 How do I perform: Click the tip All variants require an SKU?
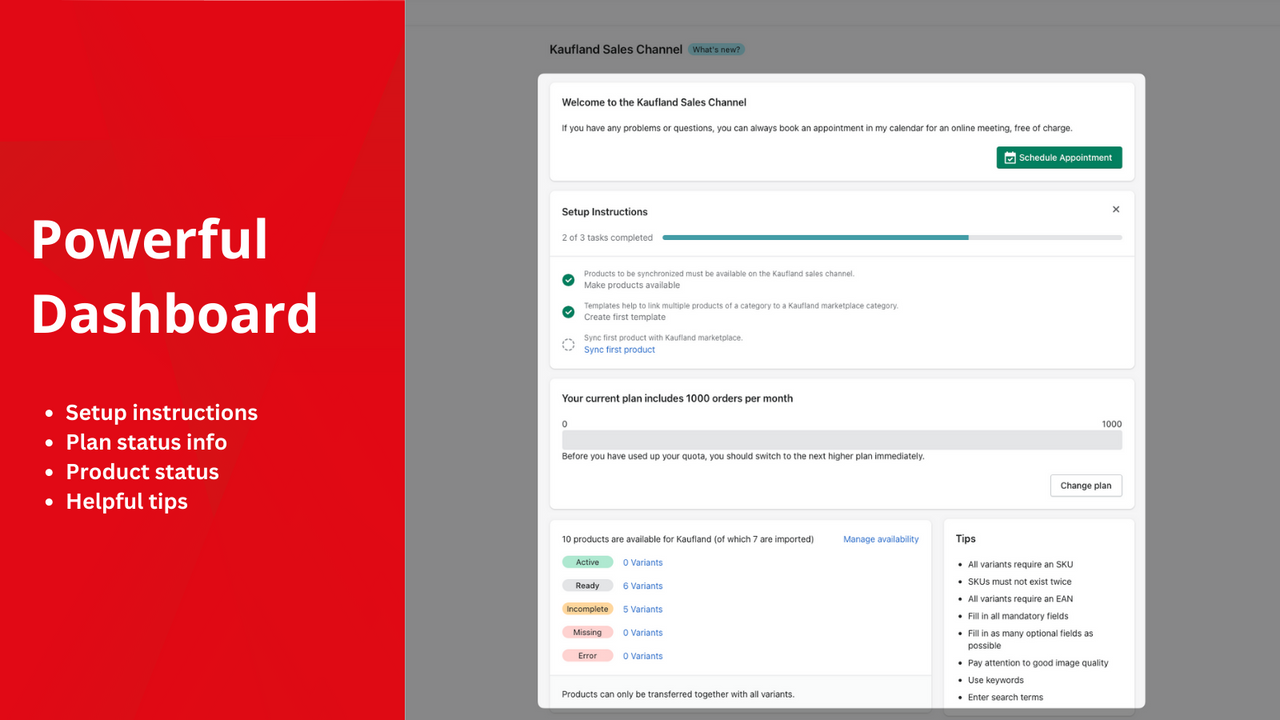coord(1020,565)
